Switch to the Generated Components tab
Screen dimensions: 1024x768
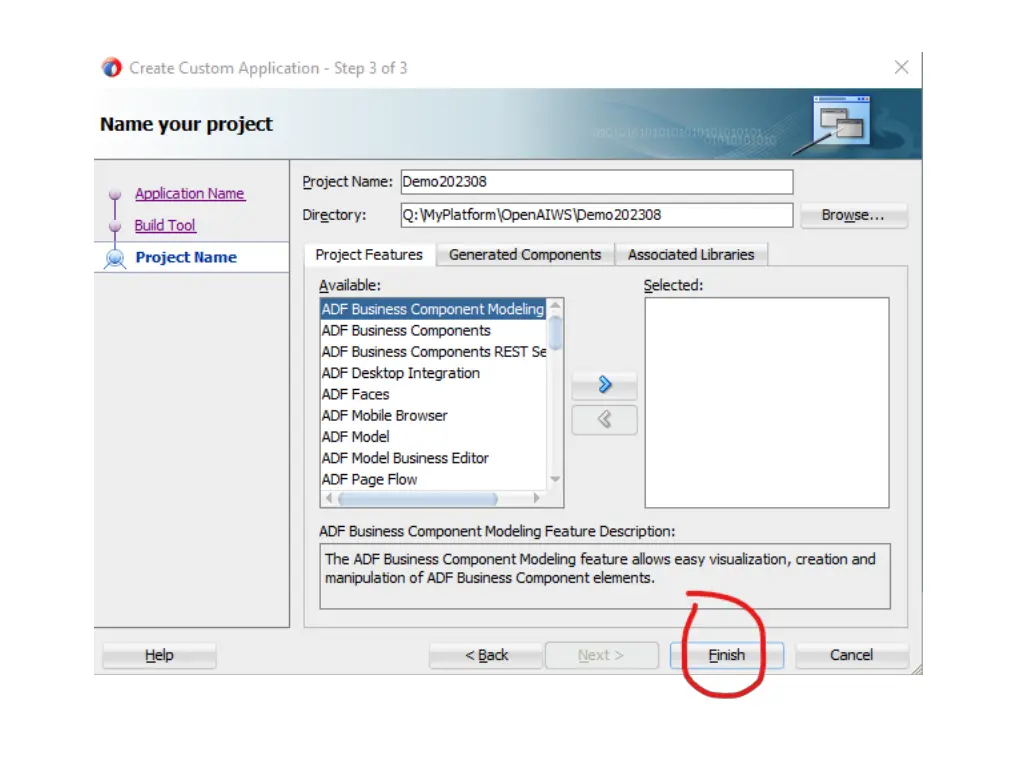525,255
